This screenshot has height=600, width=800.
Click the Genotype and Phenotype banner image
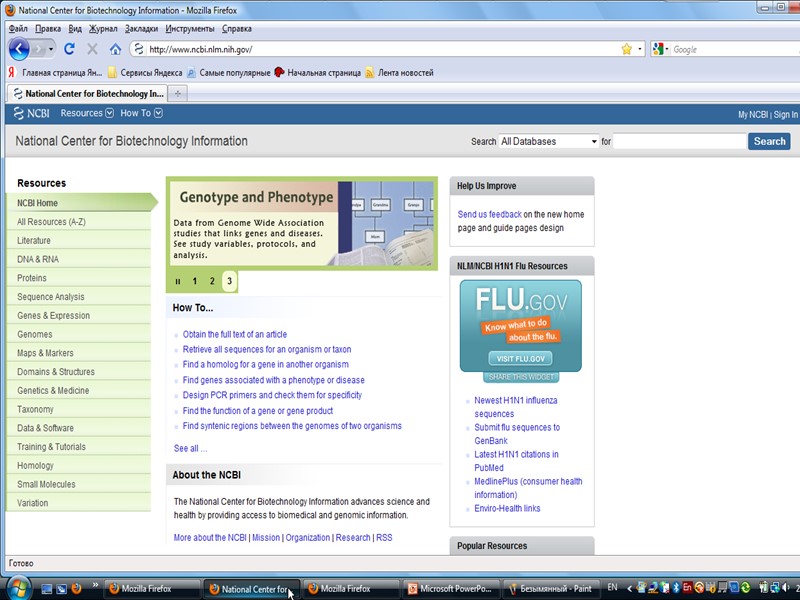[302, 223]
